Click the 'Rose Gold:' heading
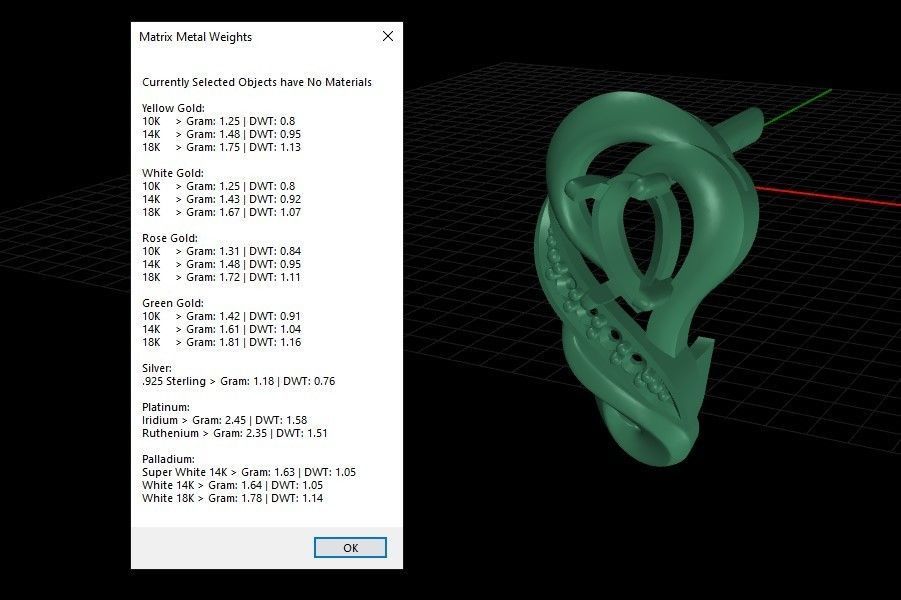901x600 pixels. coord(170,238)
